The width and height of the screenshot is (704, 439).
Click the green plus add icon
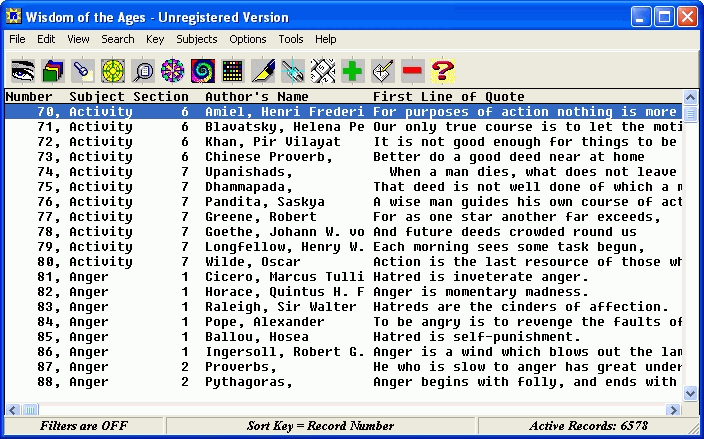tap(352, 71)
